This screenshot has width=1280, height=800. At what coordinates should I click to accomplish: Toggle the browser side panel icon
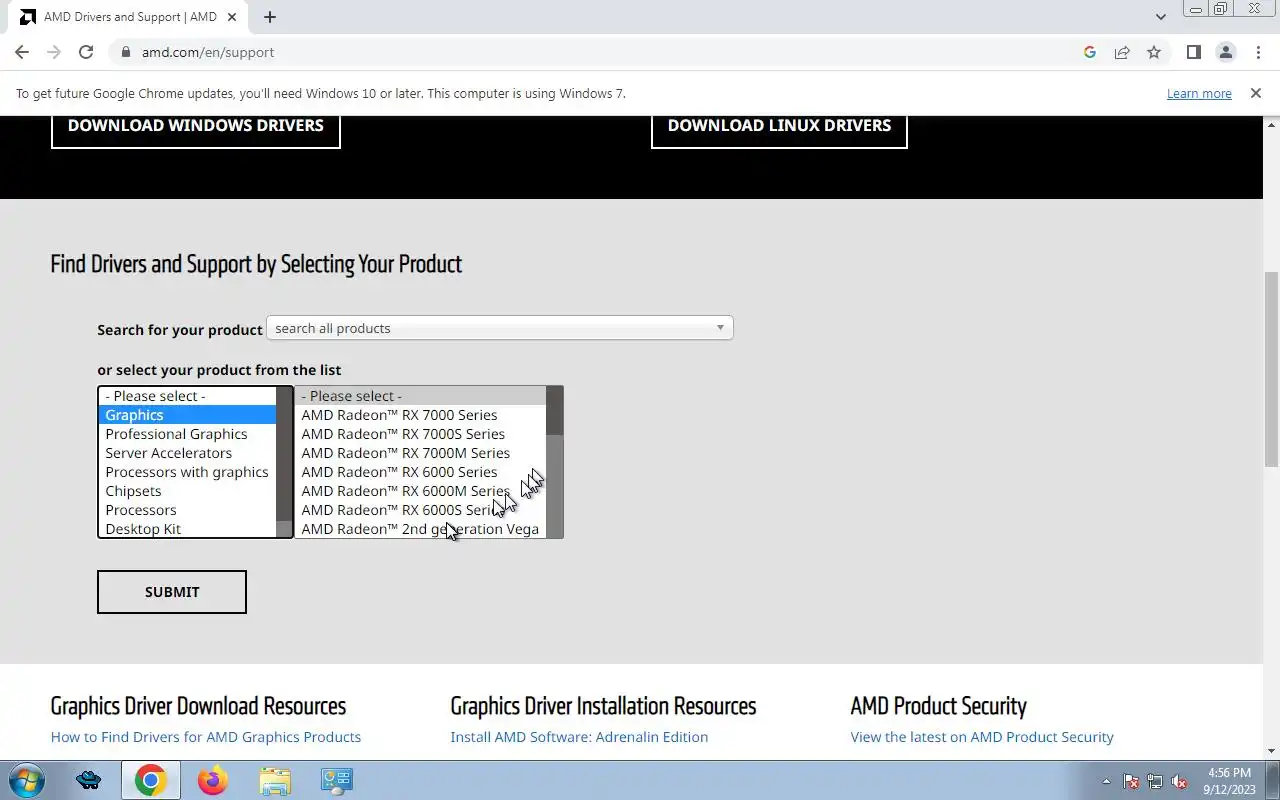pos(1193,52)
